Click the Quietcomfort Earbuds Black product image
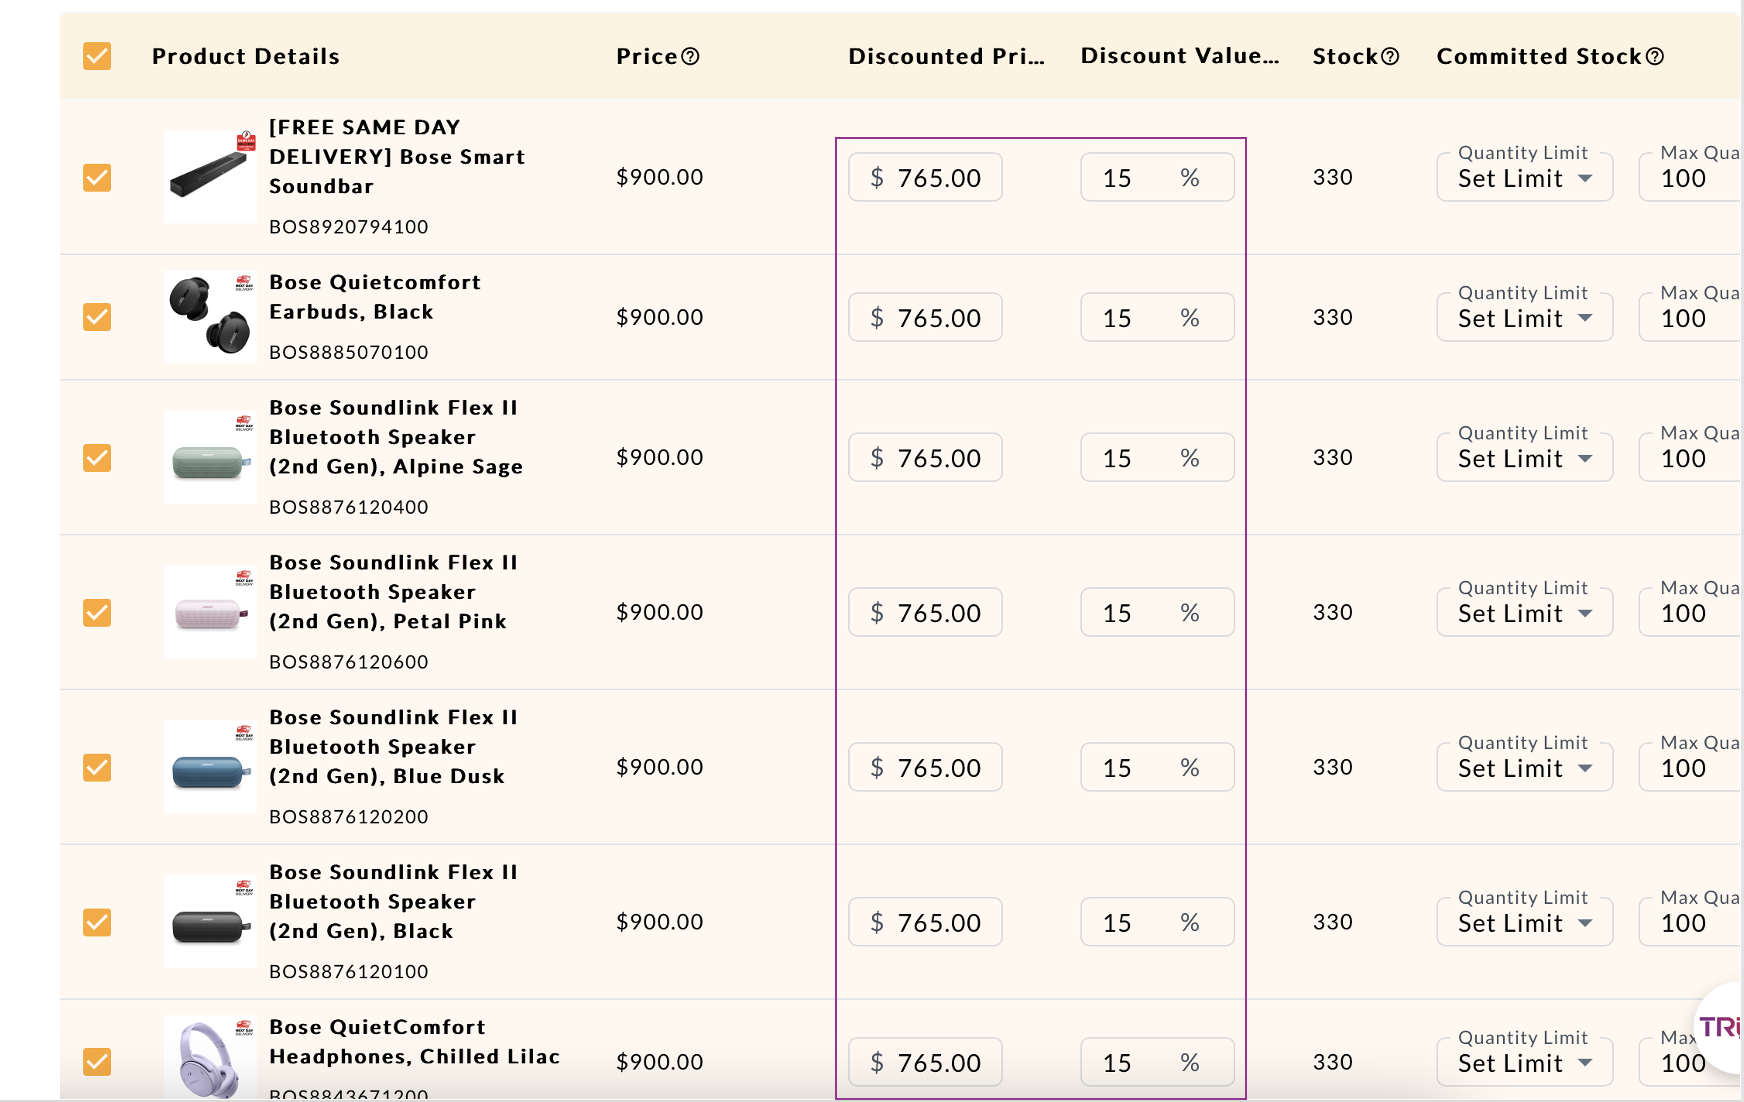Screen dimensions: 1744x1102 coord(210,317)
